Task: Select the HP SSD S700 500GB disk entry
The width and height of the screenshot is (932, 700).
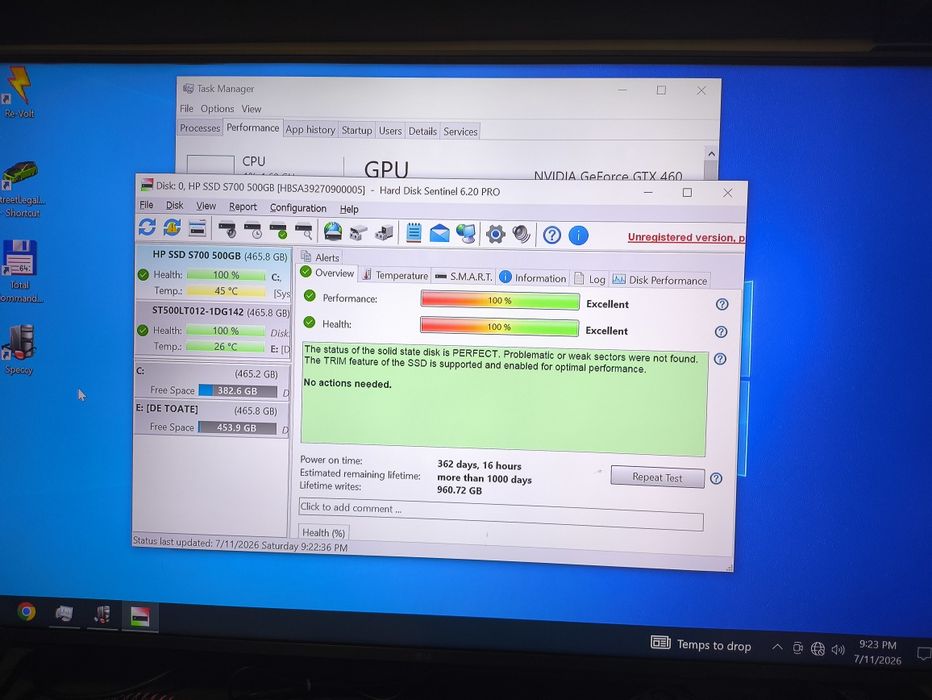Action: point(213,272)
